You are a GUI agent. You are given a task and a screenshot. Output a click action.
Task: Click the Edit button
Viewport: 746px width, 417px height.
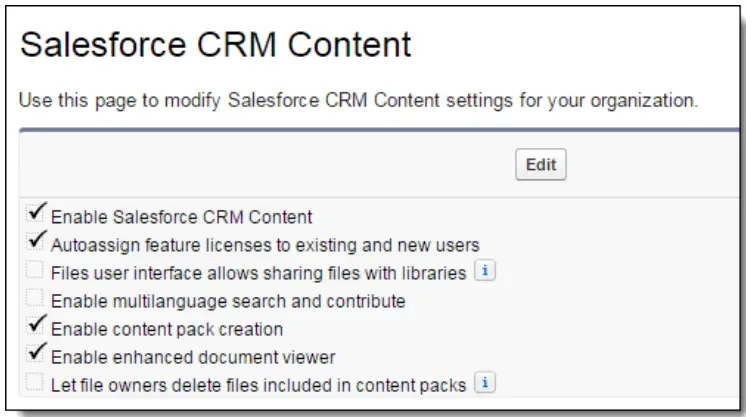pos(541,166)
